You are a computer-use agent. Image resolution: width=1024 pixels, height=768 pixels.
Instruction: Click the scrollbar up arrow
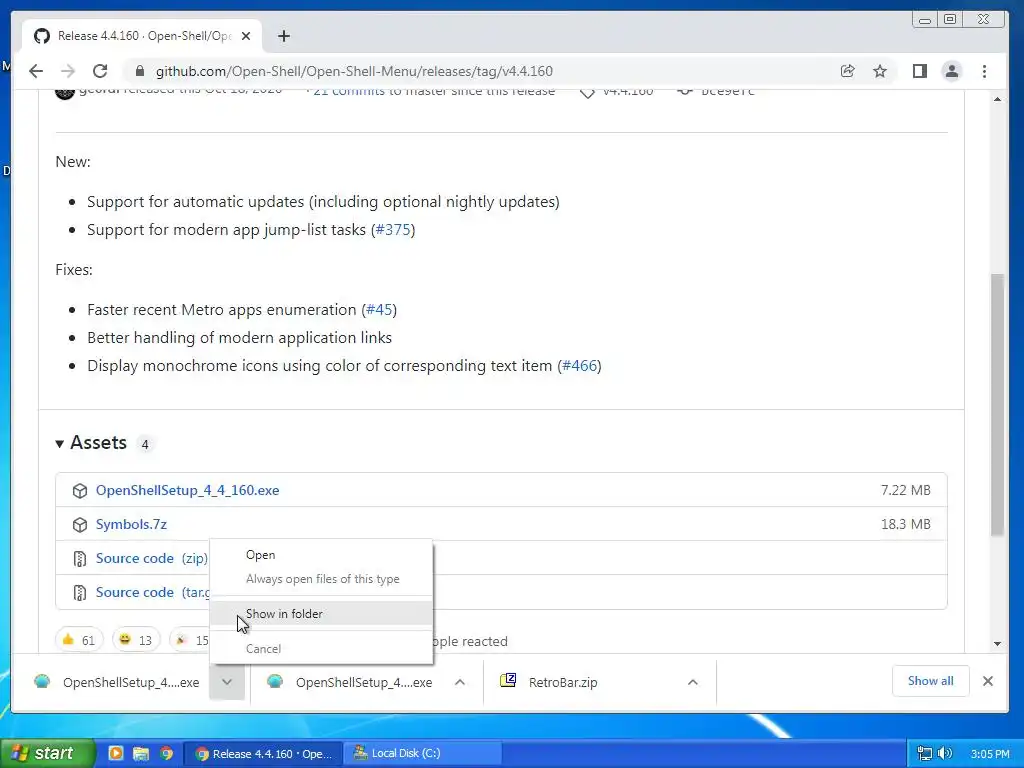(x=997, y=99)
